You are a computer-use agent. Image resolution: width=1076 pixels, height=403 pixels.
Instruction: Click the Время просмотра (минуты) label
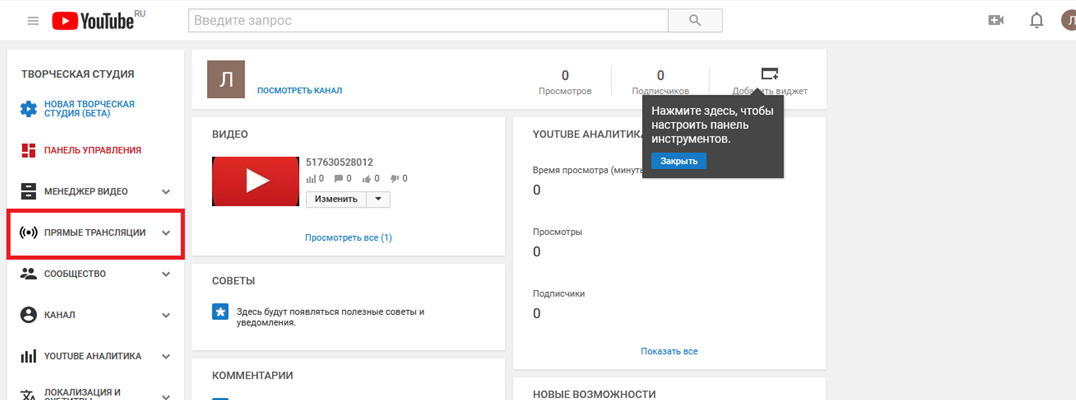click(x=589, y=170)
